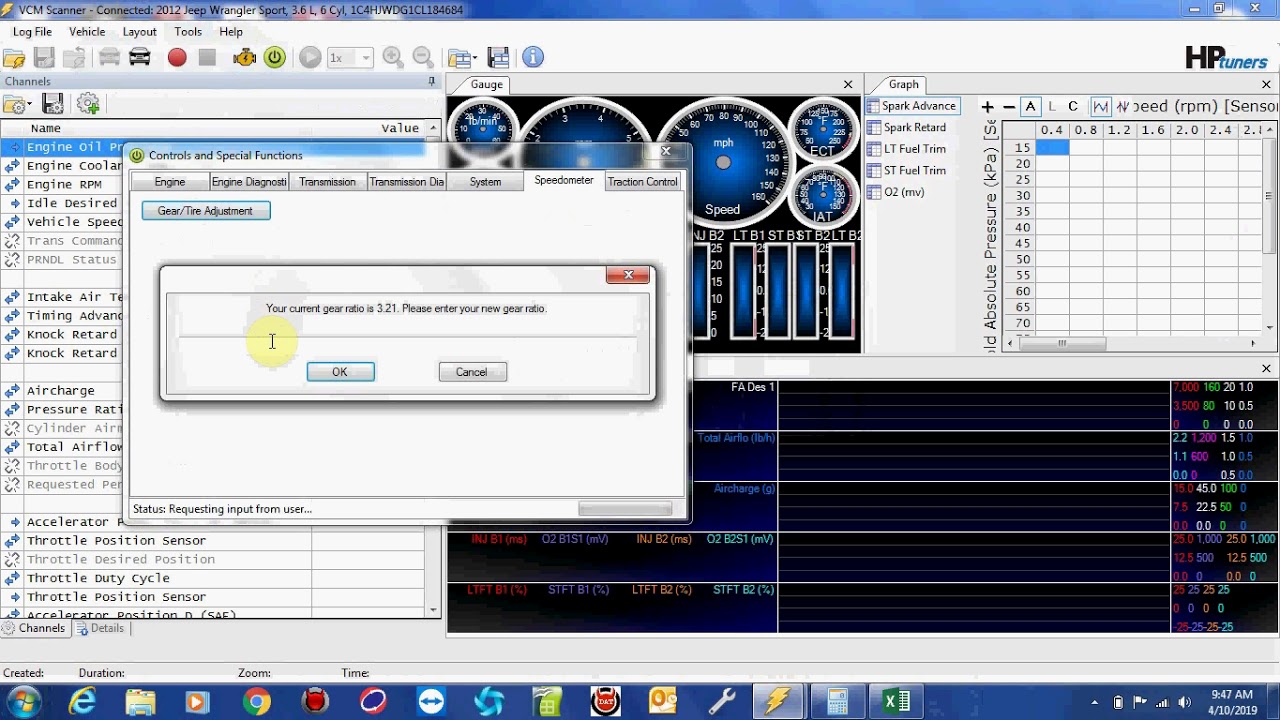This screenshot has width=1280, height=720.
Task: Click the plus icon in Graph toolbar
Action: (x=987, y=106)
